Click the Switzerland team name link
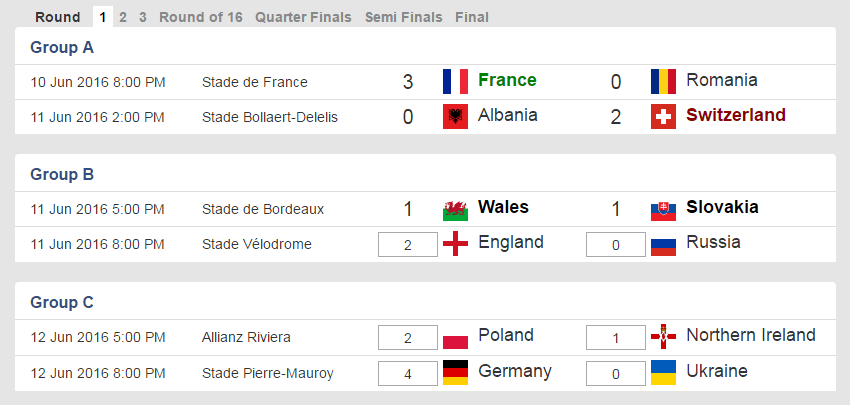The image size is (850, 405). [736, 115]
